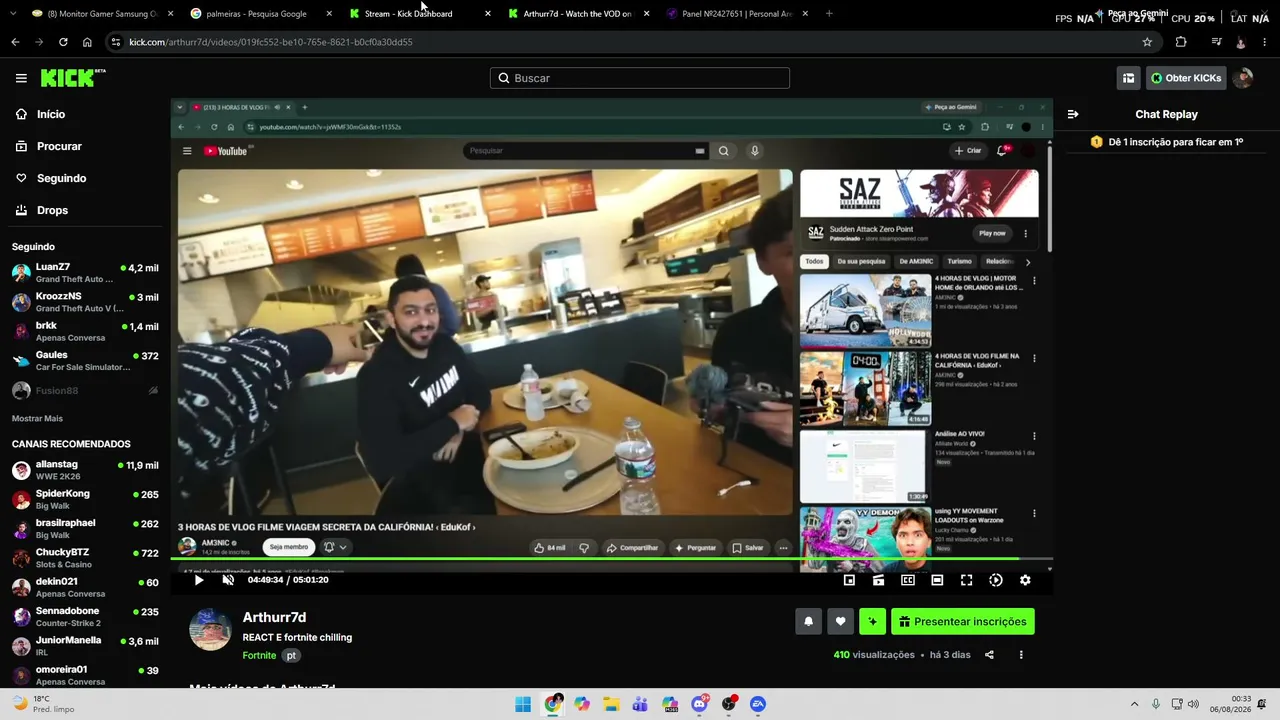Viewport: 1280px width, 720px height.
Task: Click Presentear inscrições button
Action: 963,621
